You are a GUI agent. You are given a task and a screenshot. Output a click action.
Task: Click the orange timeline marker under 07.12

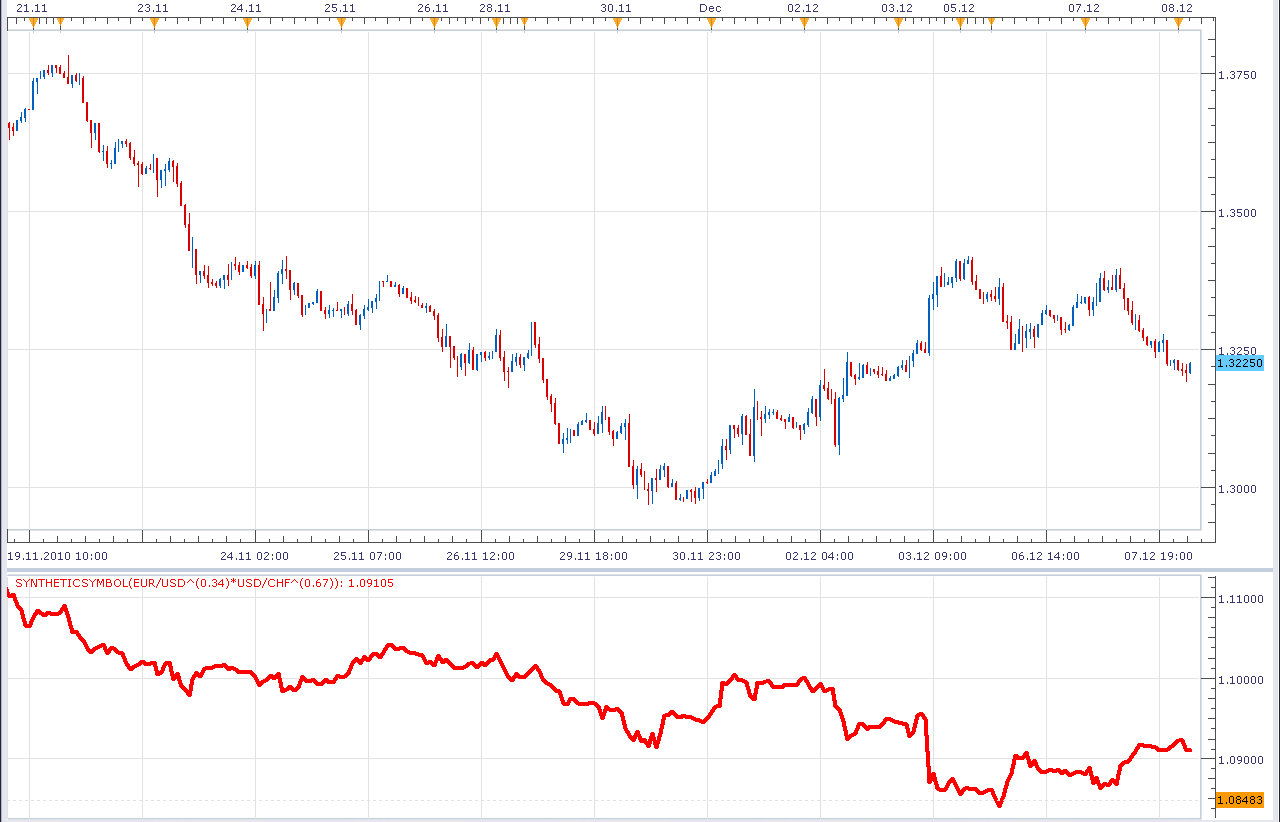[1085, 21]
